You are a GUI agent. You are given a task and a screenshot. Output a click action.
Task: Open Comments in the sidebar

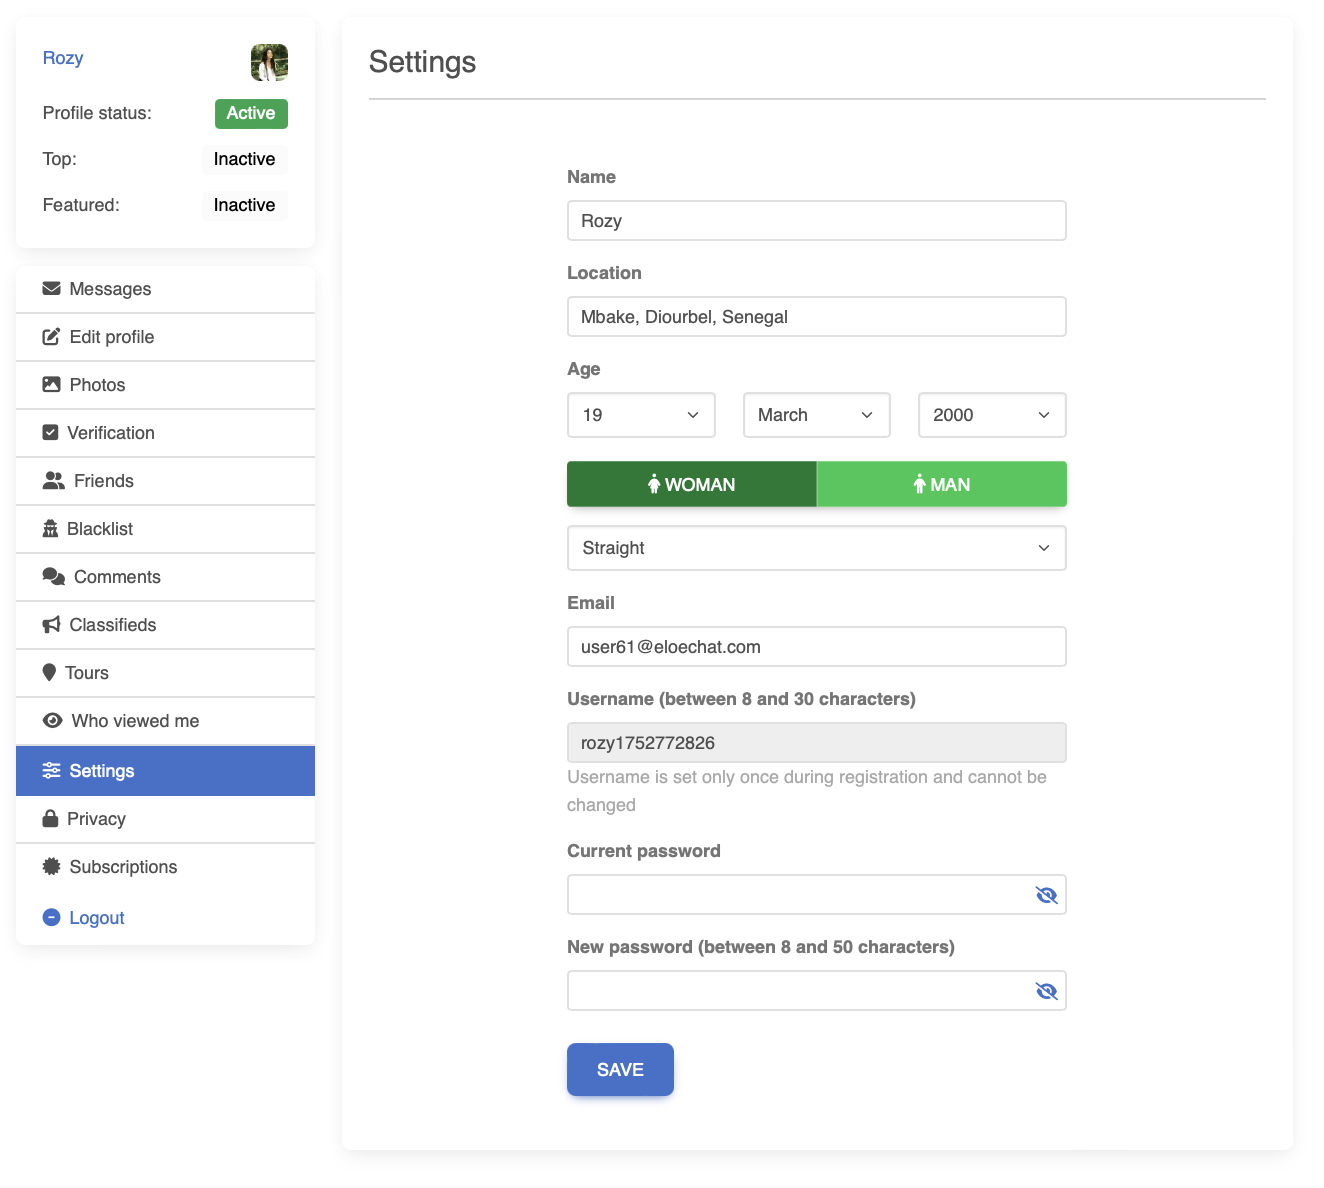(165, 577)
